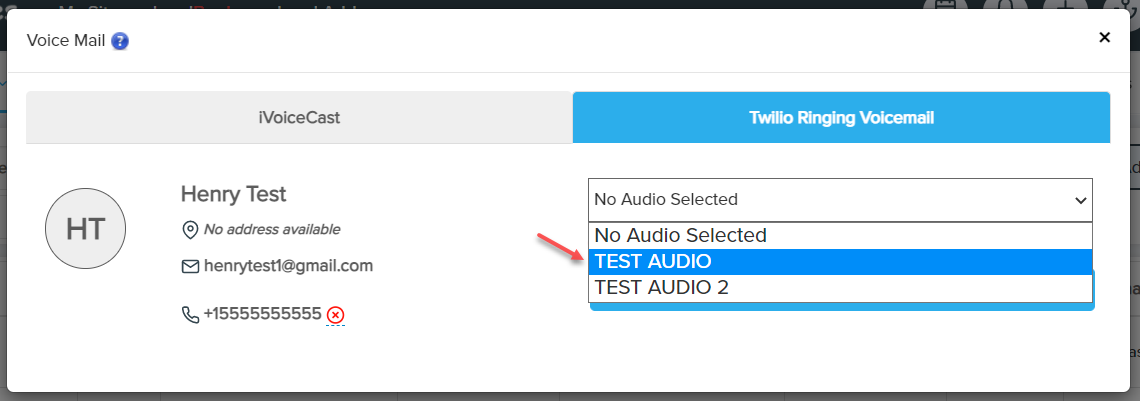
Task: Click the location pin icon
Action: pos(189,230)
